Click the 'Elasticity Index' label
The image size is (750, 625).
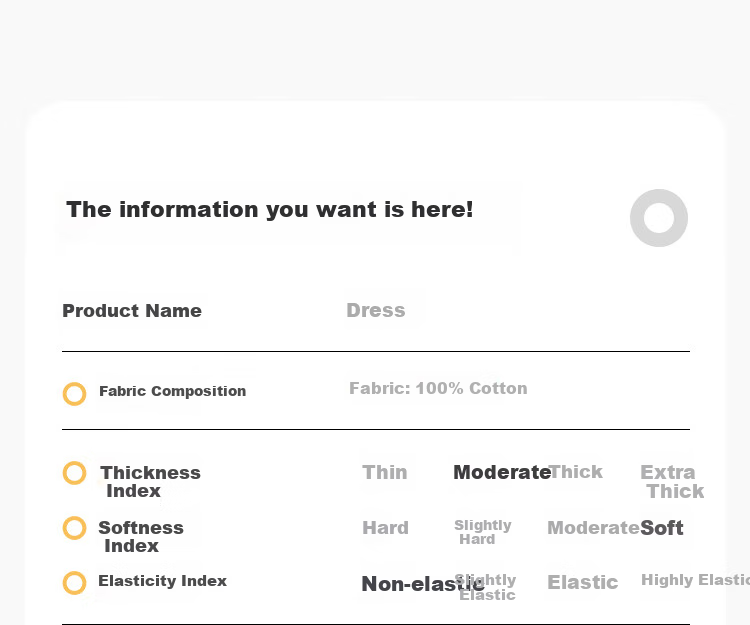coord(163,581)
